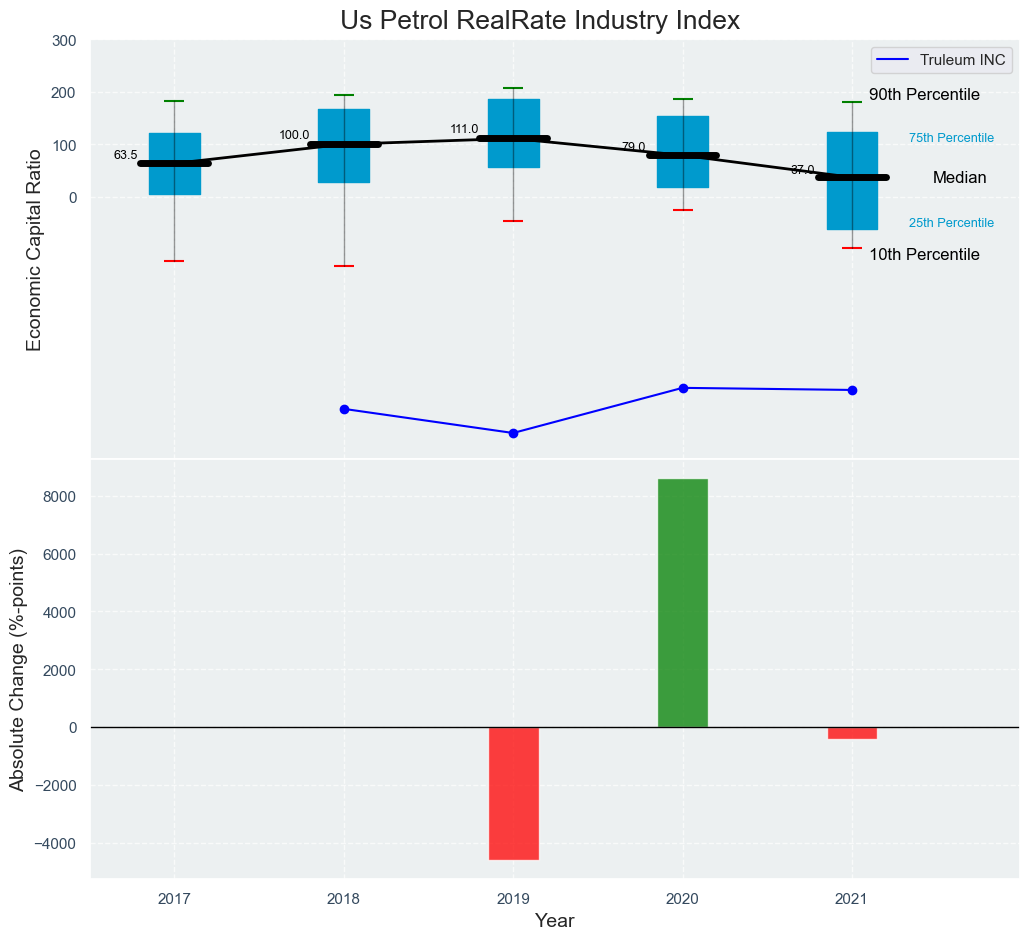Image resolution: width=1029 pixels, height=940 pixels.
Task: Click the large red 2019 change bar
Action: [513, 793]
